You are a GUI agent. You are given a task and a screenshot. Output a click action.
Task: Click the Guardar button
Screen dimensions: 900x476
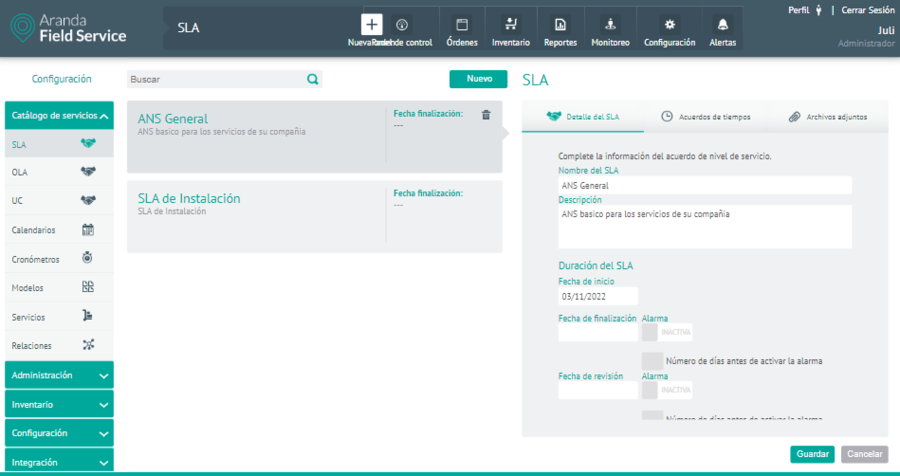(812, 454)
